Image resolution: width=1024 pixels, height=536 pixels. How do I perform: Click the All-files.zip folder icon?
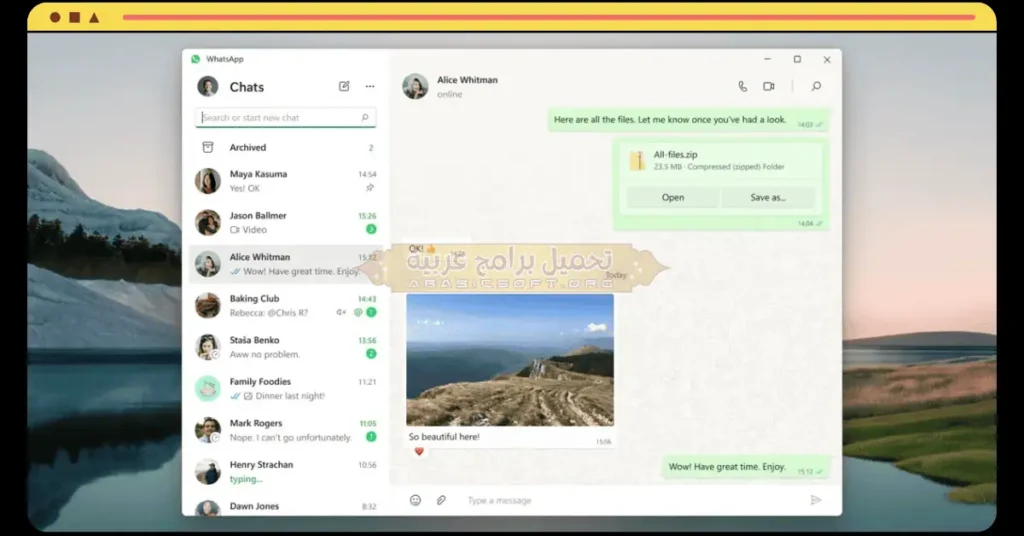pos(637,160)
